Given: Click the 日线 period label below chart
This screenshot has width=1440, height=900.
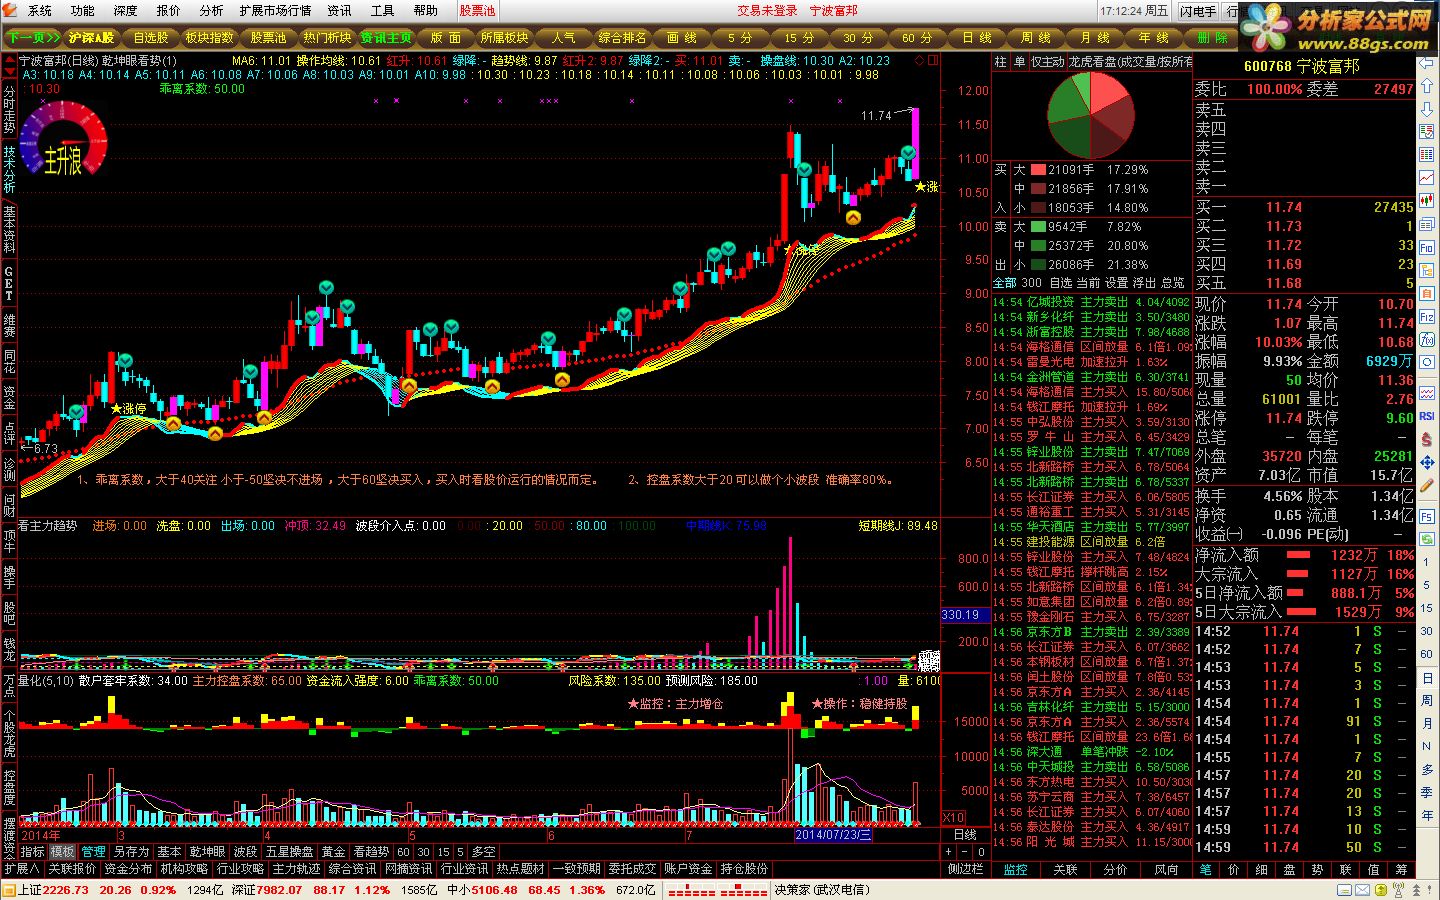Looking at the screenshot, I should click(x=965, y=834).
